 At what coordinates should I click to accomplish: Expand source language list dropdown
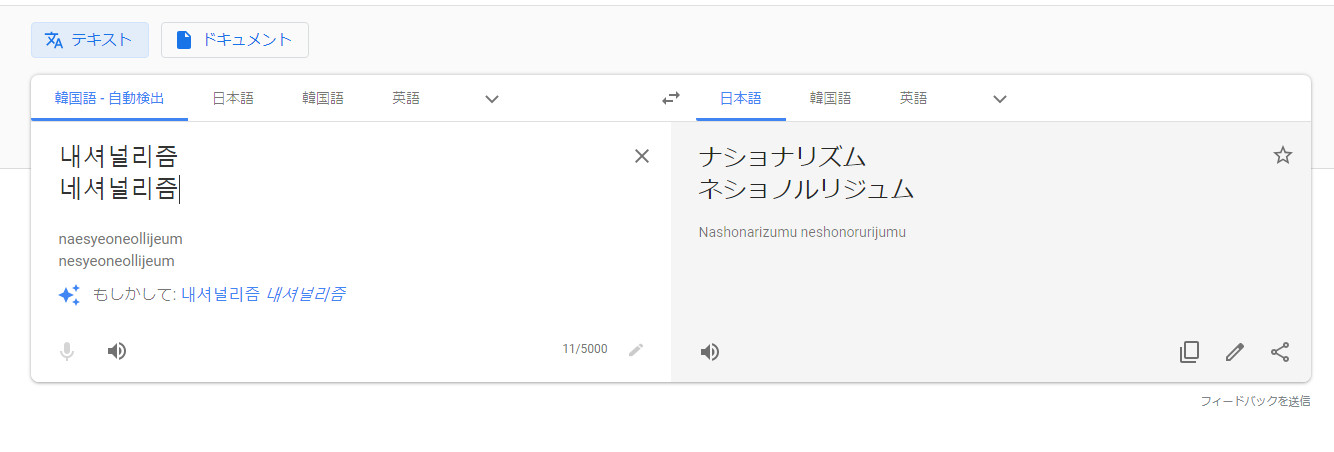pos(491,99)
